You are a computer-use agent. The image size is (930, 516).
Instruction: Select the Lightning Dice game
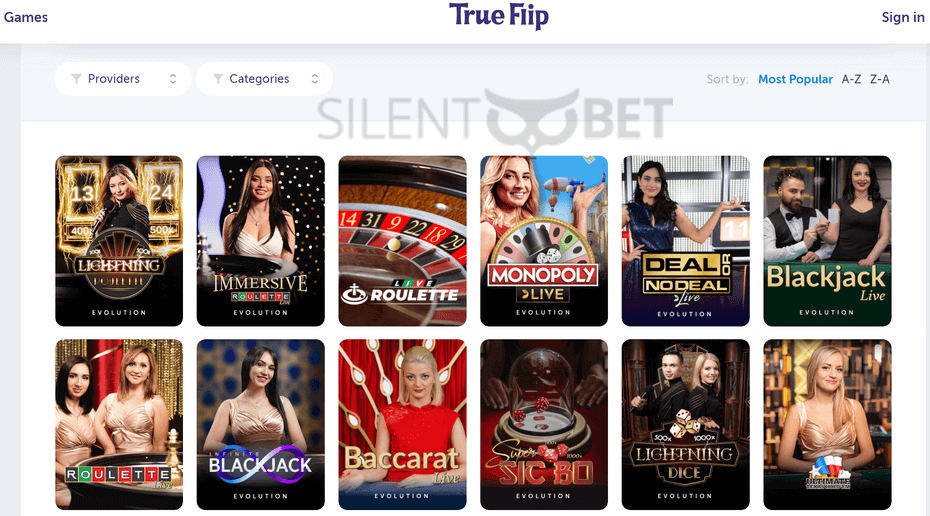click(686, 425)
